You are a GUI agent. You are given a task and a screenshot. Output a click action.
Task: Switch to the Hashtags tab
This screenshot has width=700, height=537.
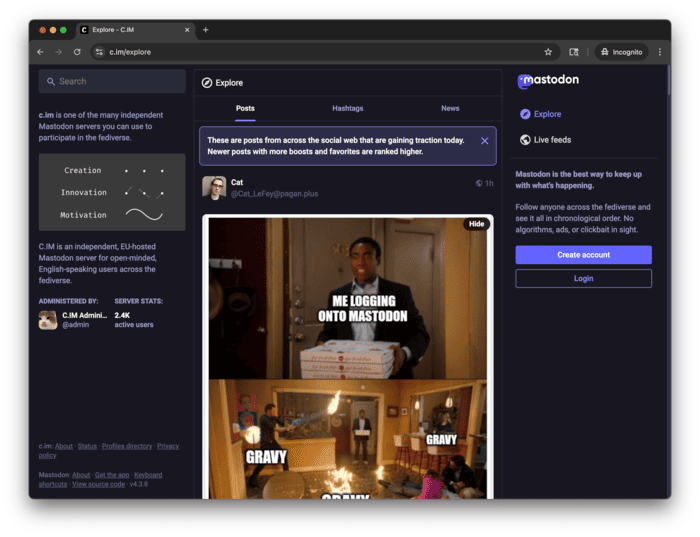coord(348,108)
